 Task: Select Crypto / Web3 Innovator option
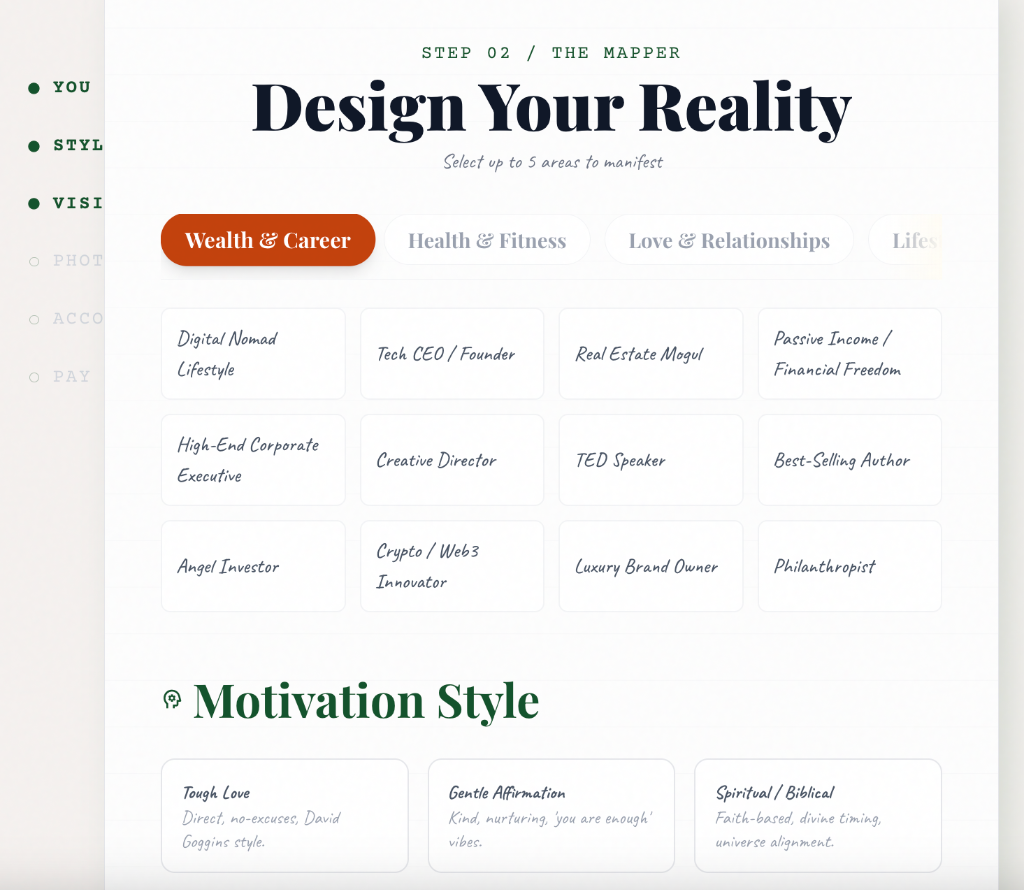pyautogui.click(x=452, y=566)
